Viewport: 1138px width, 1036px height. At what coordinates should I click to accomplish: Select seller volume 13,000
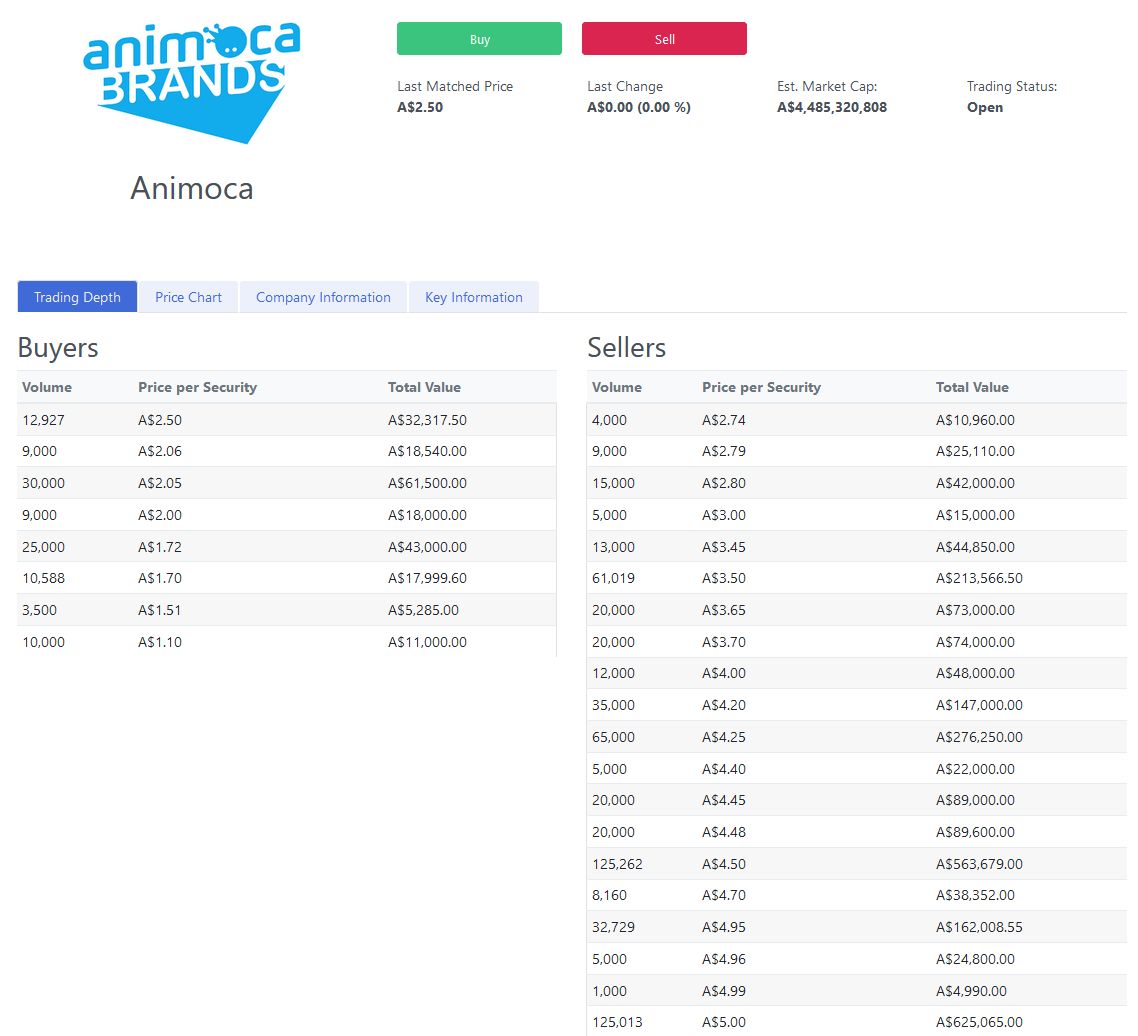pos(613,547)
